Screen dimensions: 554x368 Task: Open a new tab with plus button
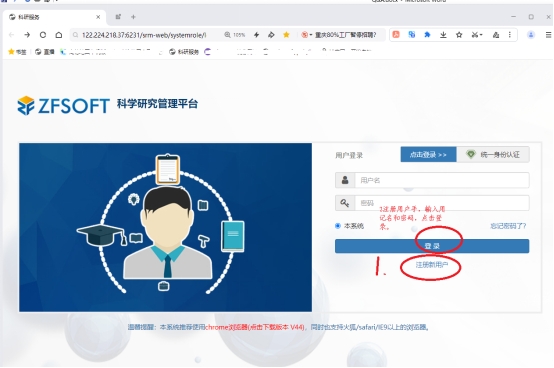(x=133, y=17)
